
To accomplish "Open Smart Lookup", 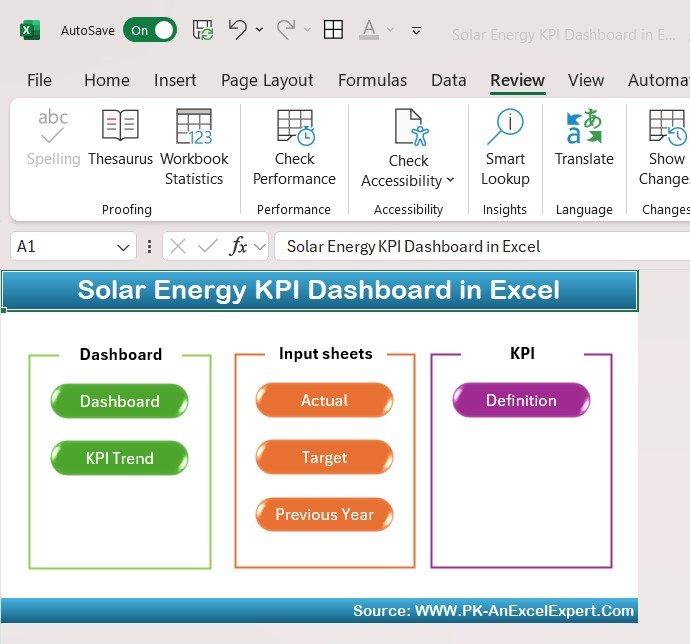I will [x=505, y=147].
